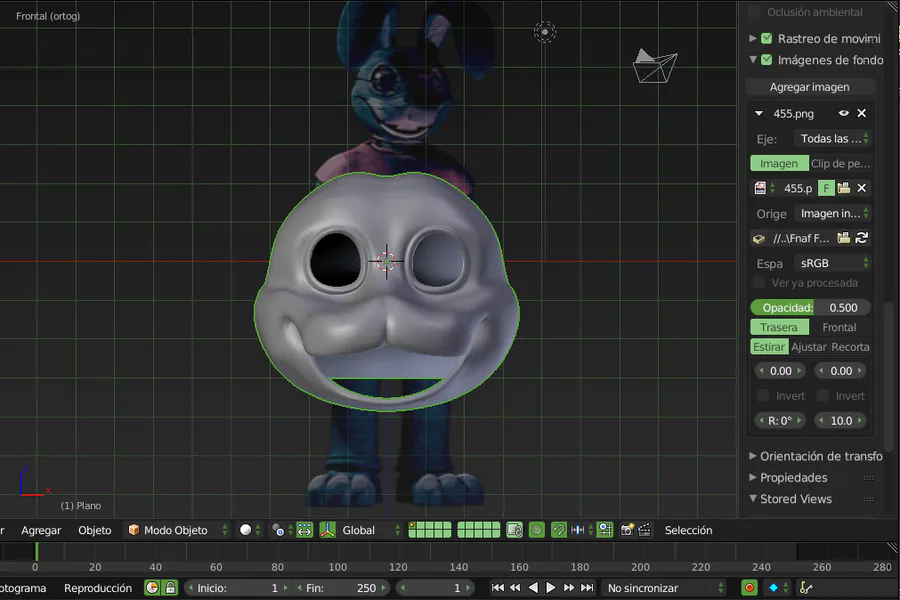Collapse the Imágenes de fondo panel

point(752,60)
